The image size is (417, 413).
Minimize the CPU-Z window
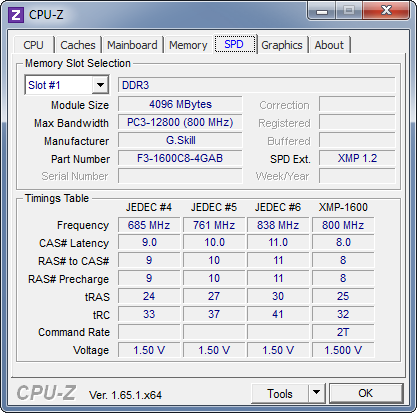tap(322, 12)
